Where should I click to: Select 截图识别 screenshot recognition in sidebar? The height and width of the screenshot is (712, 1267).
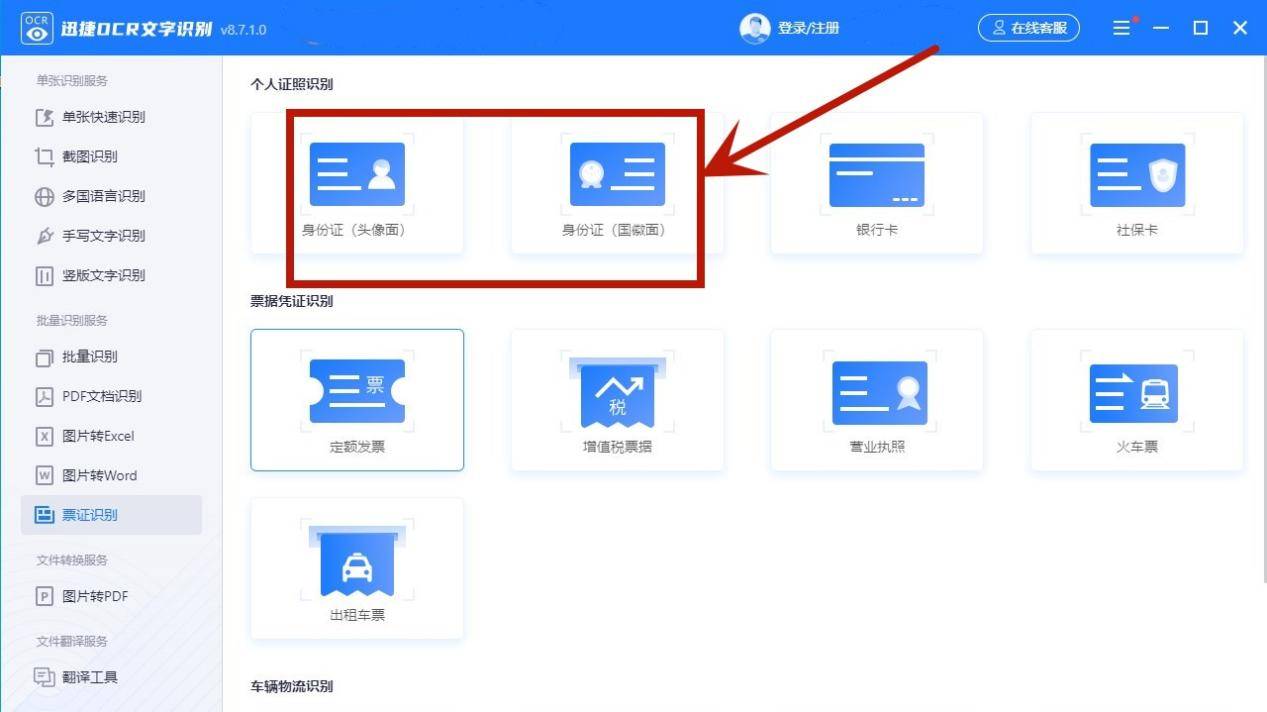click(90, 156)
